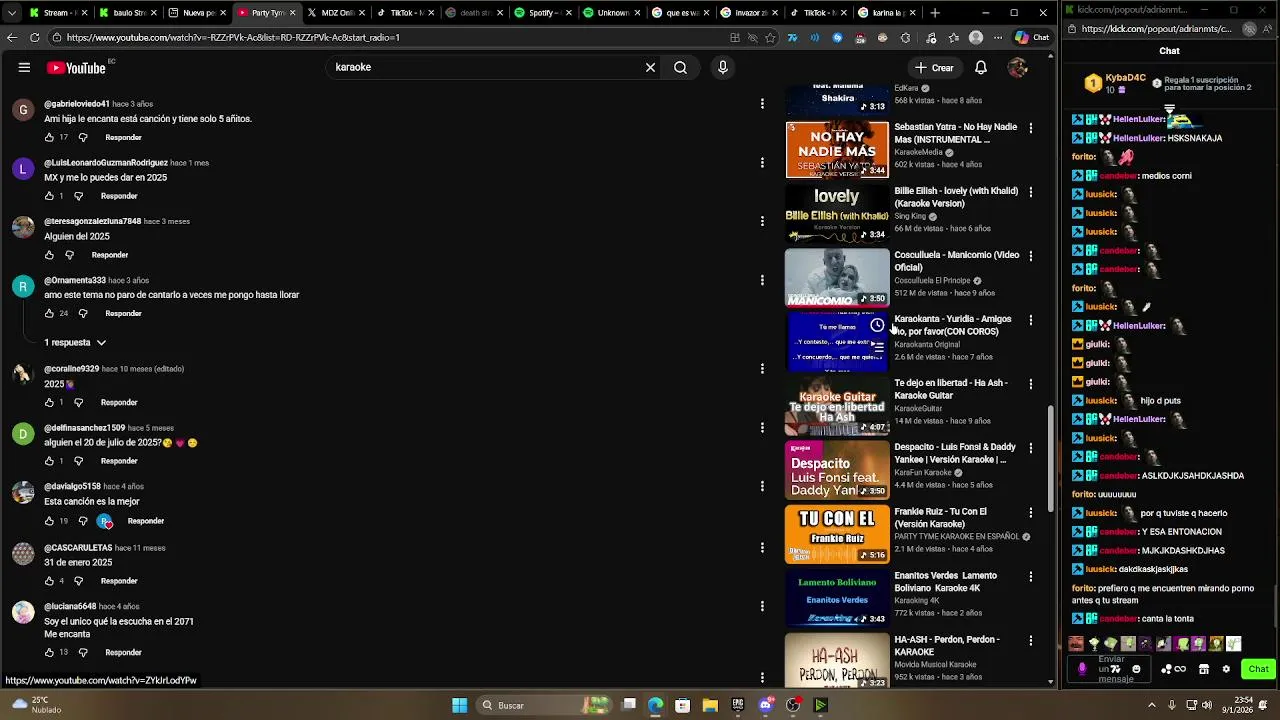Reload the page with refresh icon
1280x720 pixels.
[34, 38]
